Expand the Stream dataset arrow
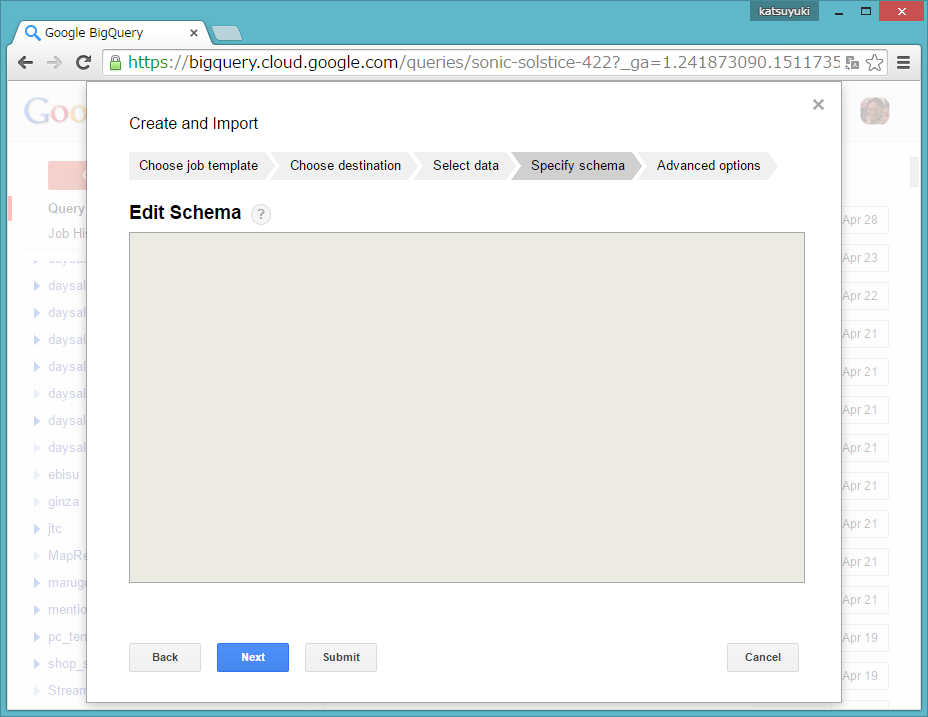This screenshot has width=928, height=717. 37,691
